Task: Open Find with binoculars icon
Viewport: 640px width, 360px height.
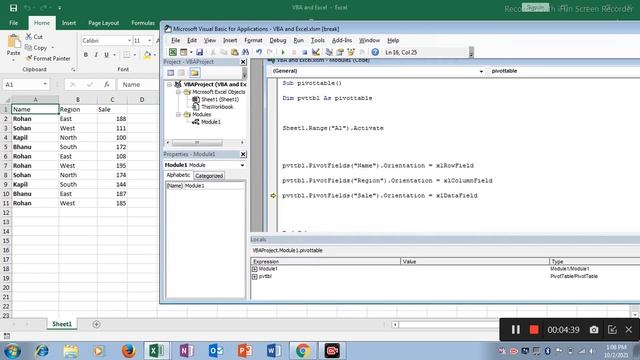Action: tap(245, 52)
